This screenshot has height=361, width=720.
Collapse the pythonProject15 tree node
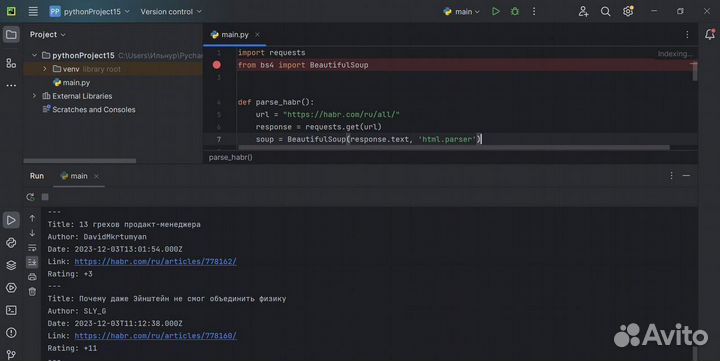pos(34,55)
